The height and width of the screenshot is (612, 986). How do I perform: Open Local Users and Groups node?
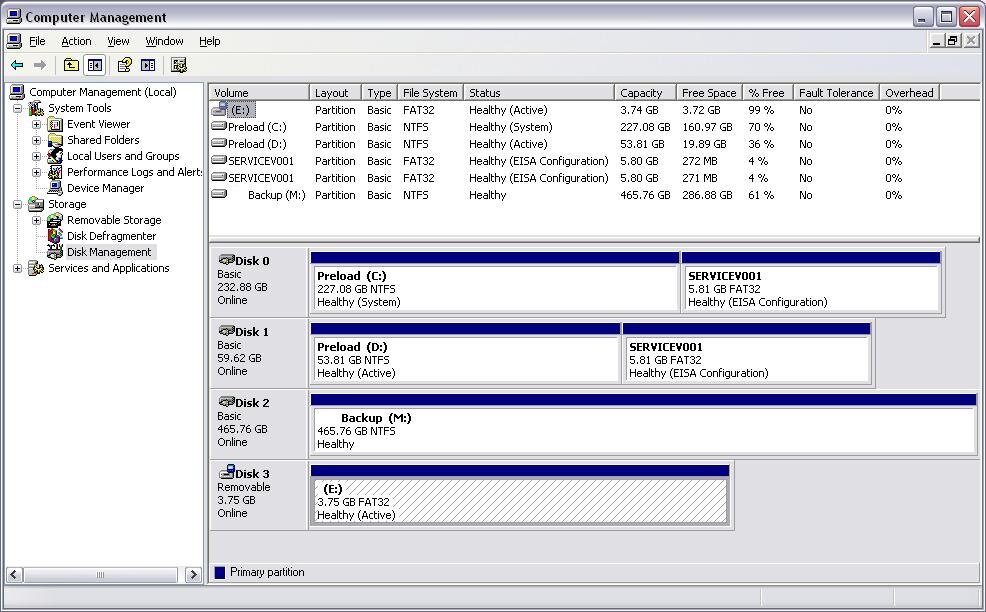[122, 156]
